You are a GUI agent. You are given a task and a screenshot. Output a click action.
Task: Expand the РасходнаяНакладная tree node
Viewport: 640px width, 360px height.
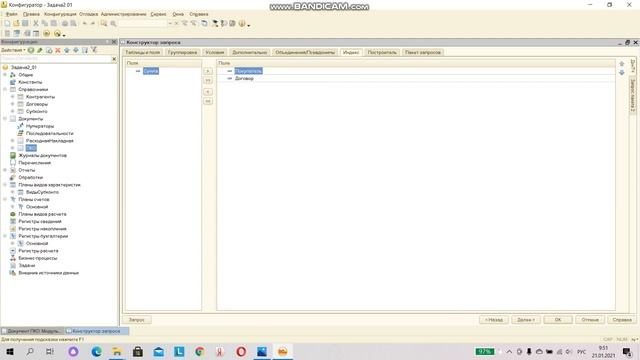tap(13, 141)
